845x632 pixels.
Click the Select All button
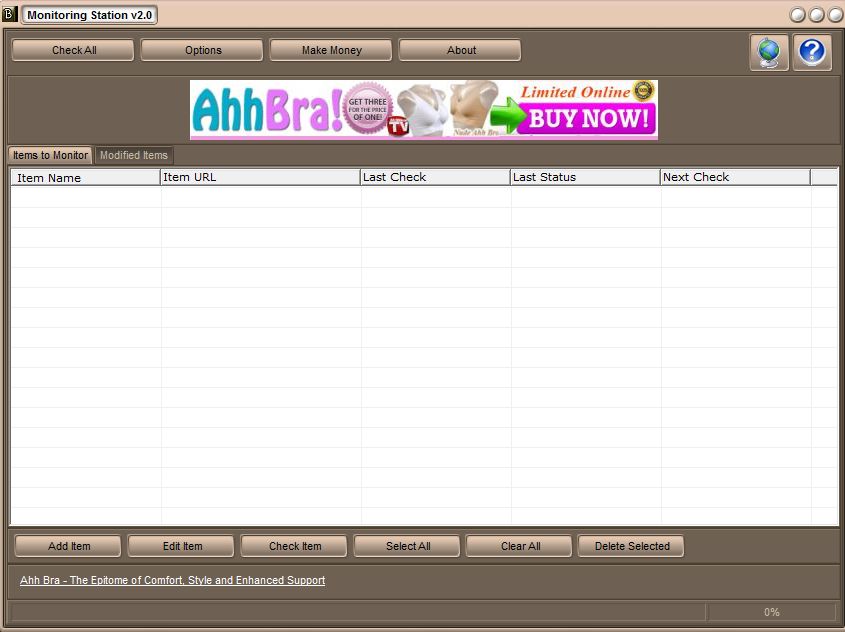407,546
